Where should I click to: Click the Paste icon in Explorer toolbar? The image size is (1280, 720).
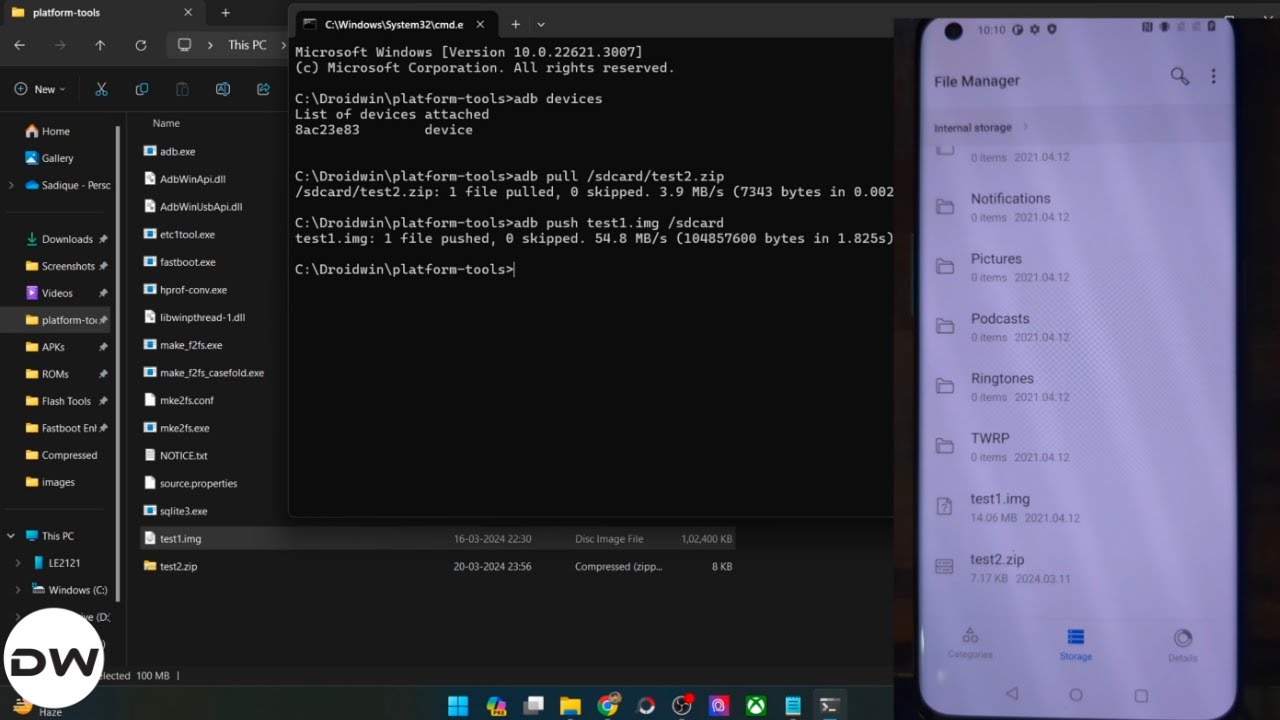click(x=182, y=89)
